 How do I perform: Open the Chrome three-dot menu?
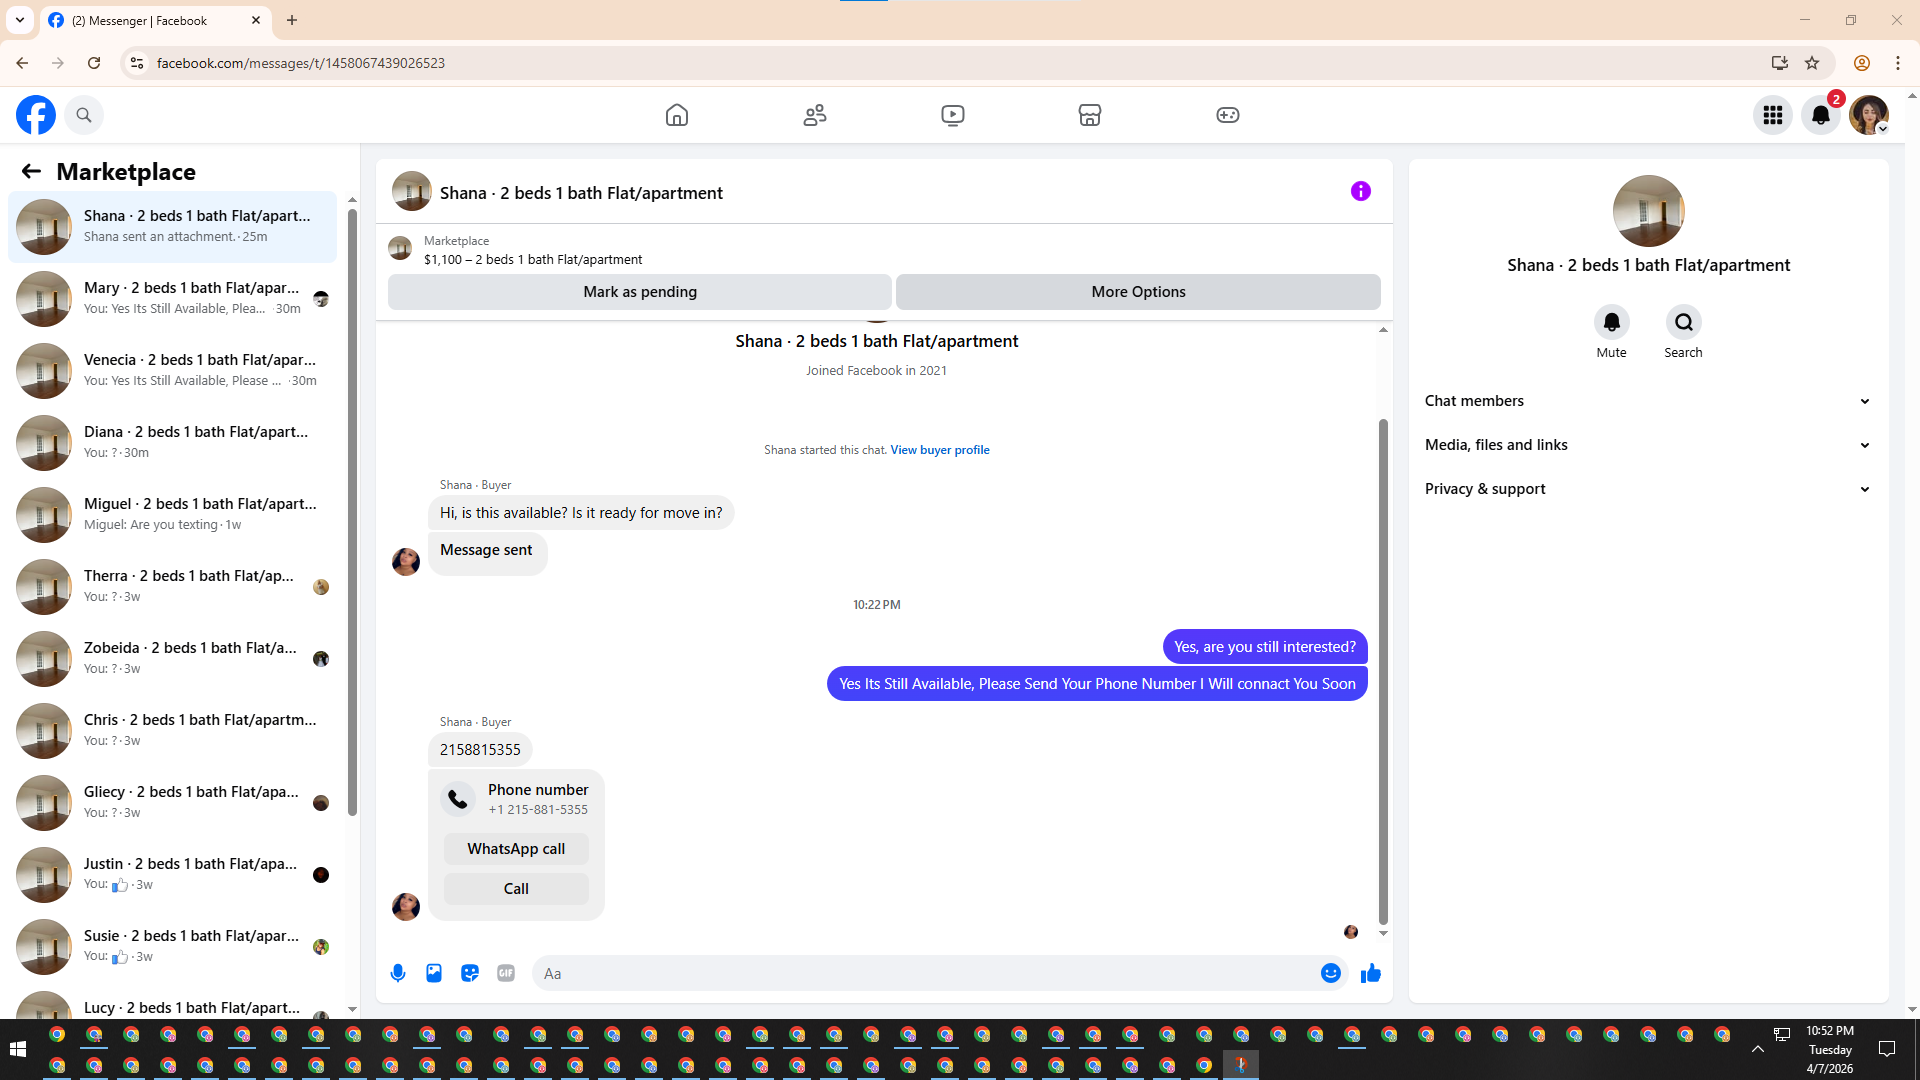(x=1898, y=63)
